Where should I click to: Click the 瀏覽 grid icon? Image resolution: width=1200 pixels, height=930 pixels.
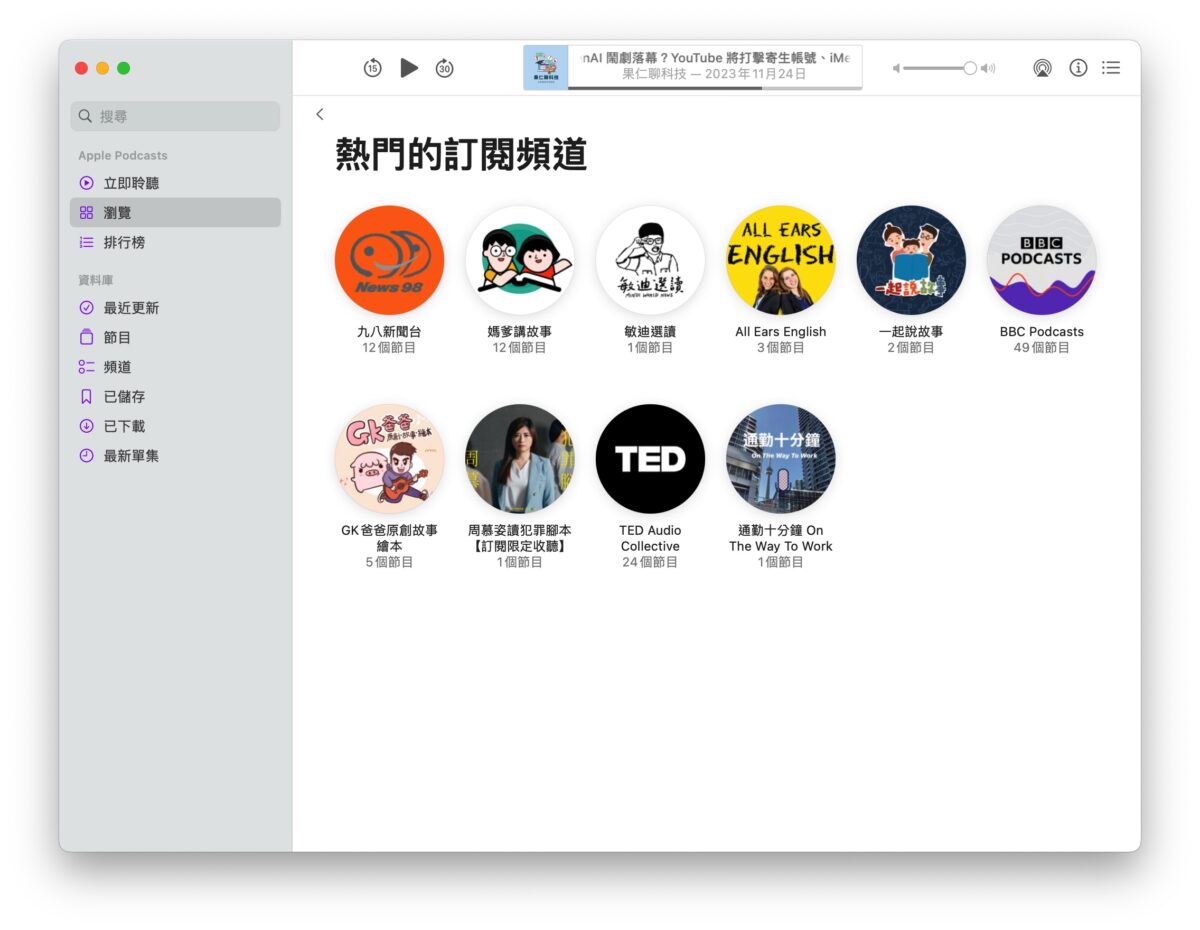tap(86, 213)
